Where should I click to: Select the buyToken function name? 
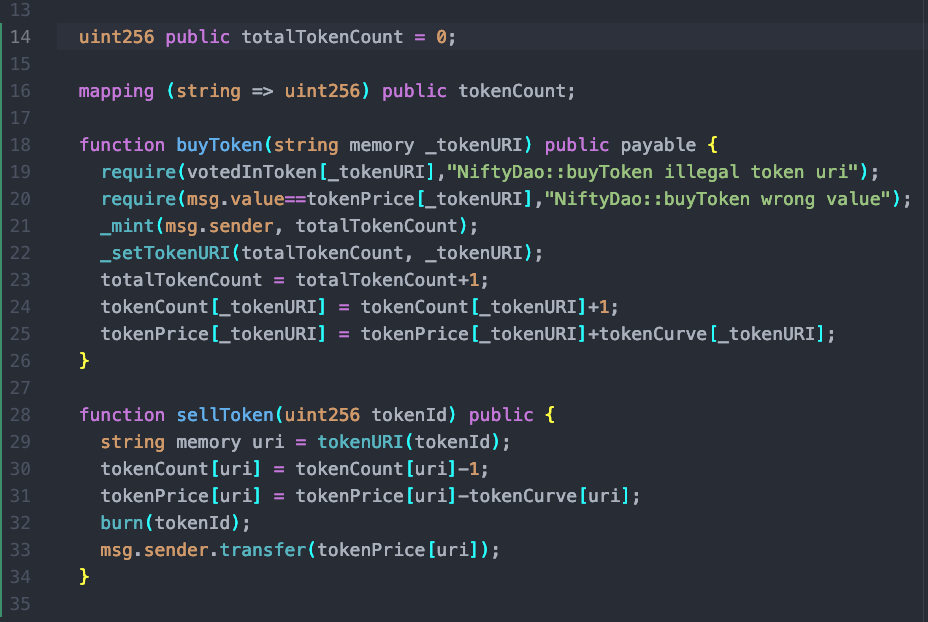(219, 145)
